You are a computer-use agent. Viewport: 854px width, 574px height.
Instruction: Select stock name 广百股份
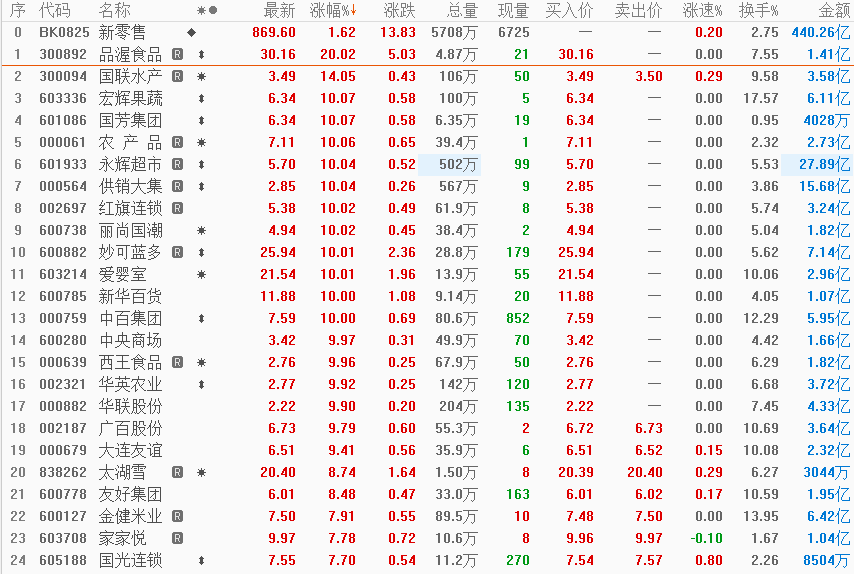tap(130, 429)
